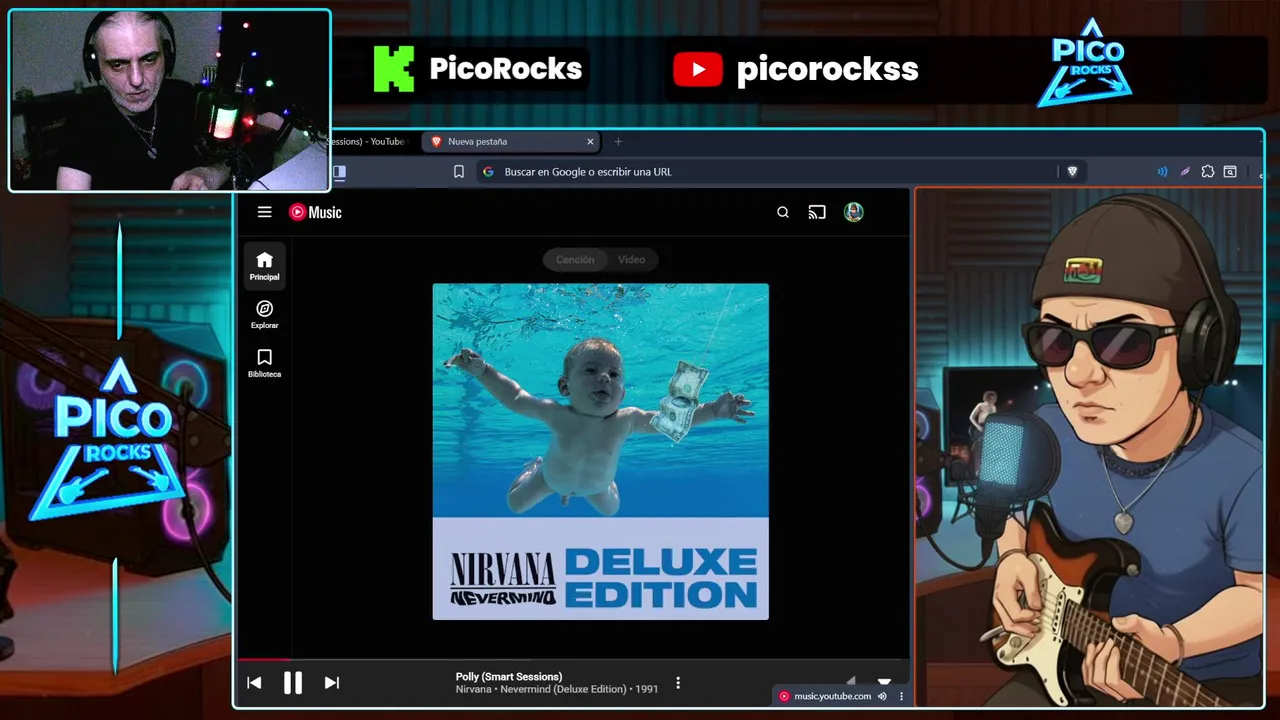This screenshot has height=720, width=1280.
Task: Open the YouTube Music search icon
Action: (783, 212)
